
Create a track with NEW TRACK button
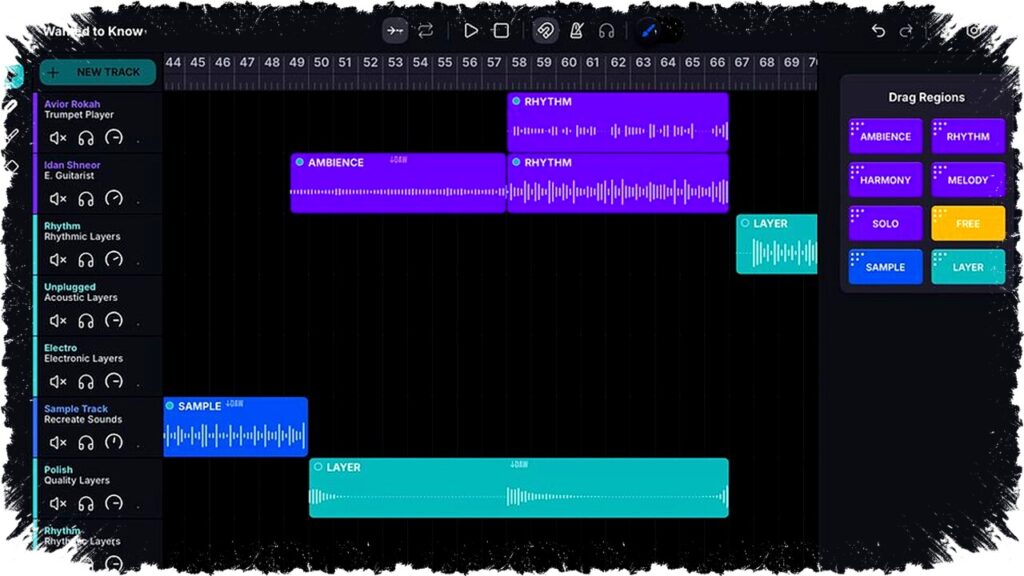pyautogui.click(x=98, y=72)
